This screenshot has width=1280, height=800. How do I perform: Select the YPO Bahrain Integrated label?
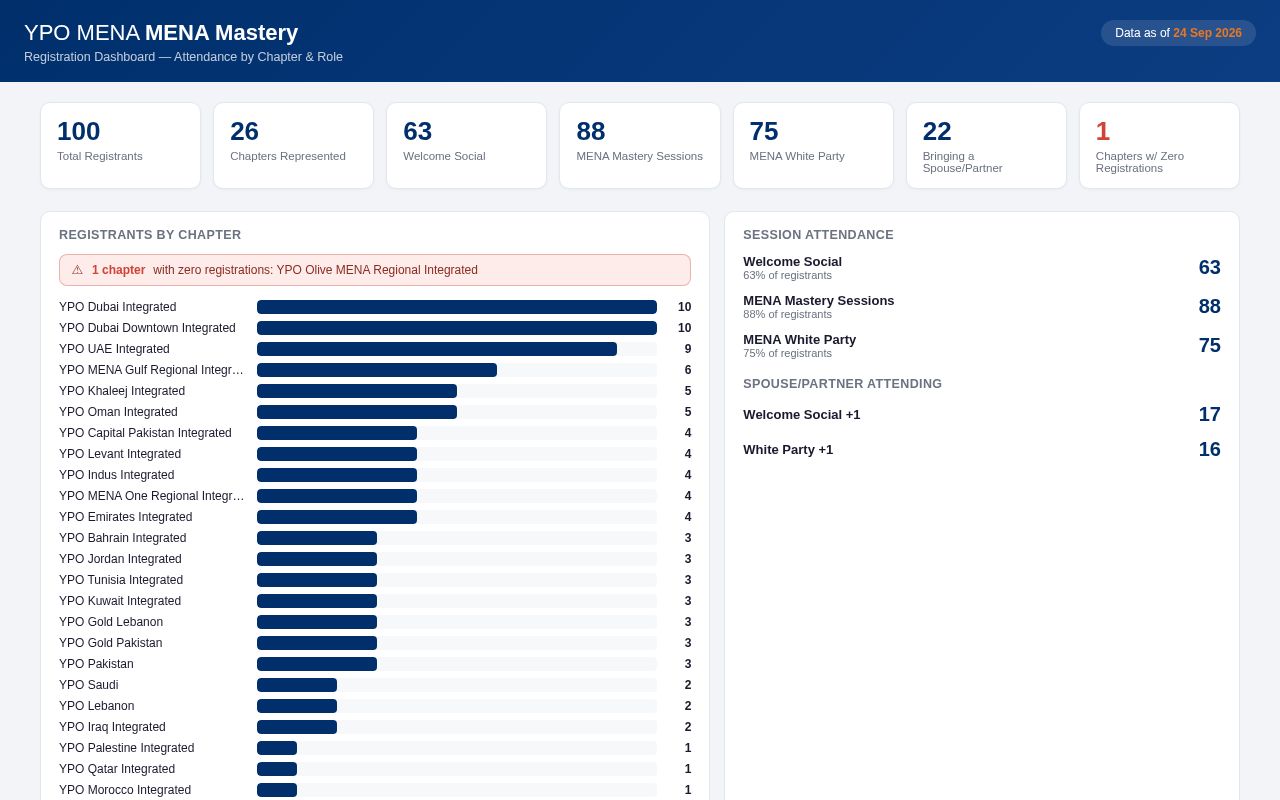[x=122, y=538]
